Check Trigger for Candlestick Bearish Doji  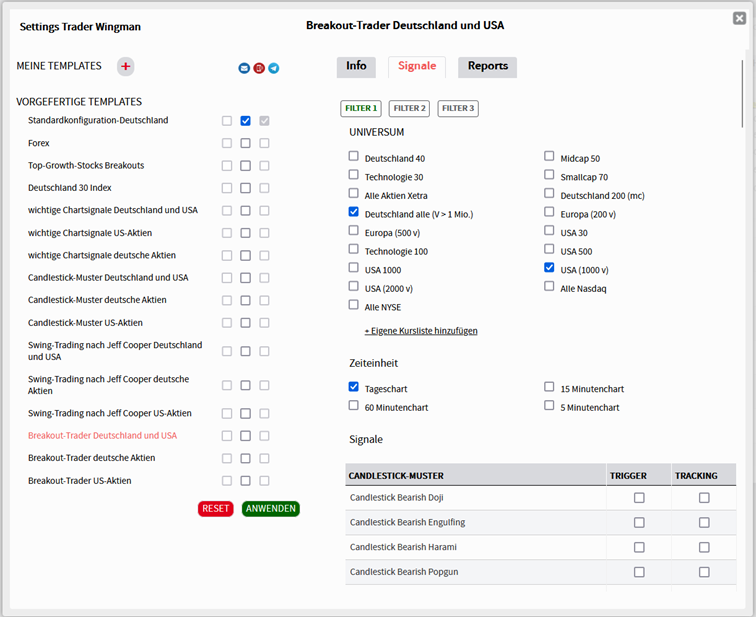639,498
